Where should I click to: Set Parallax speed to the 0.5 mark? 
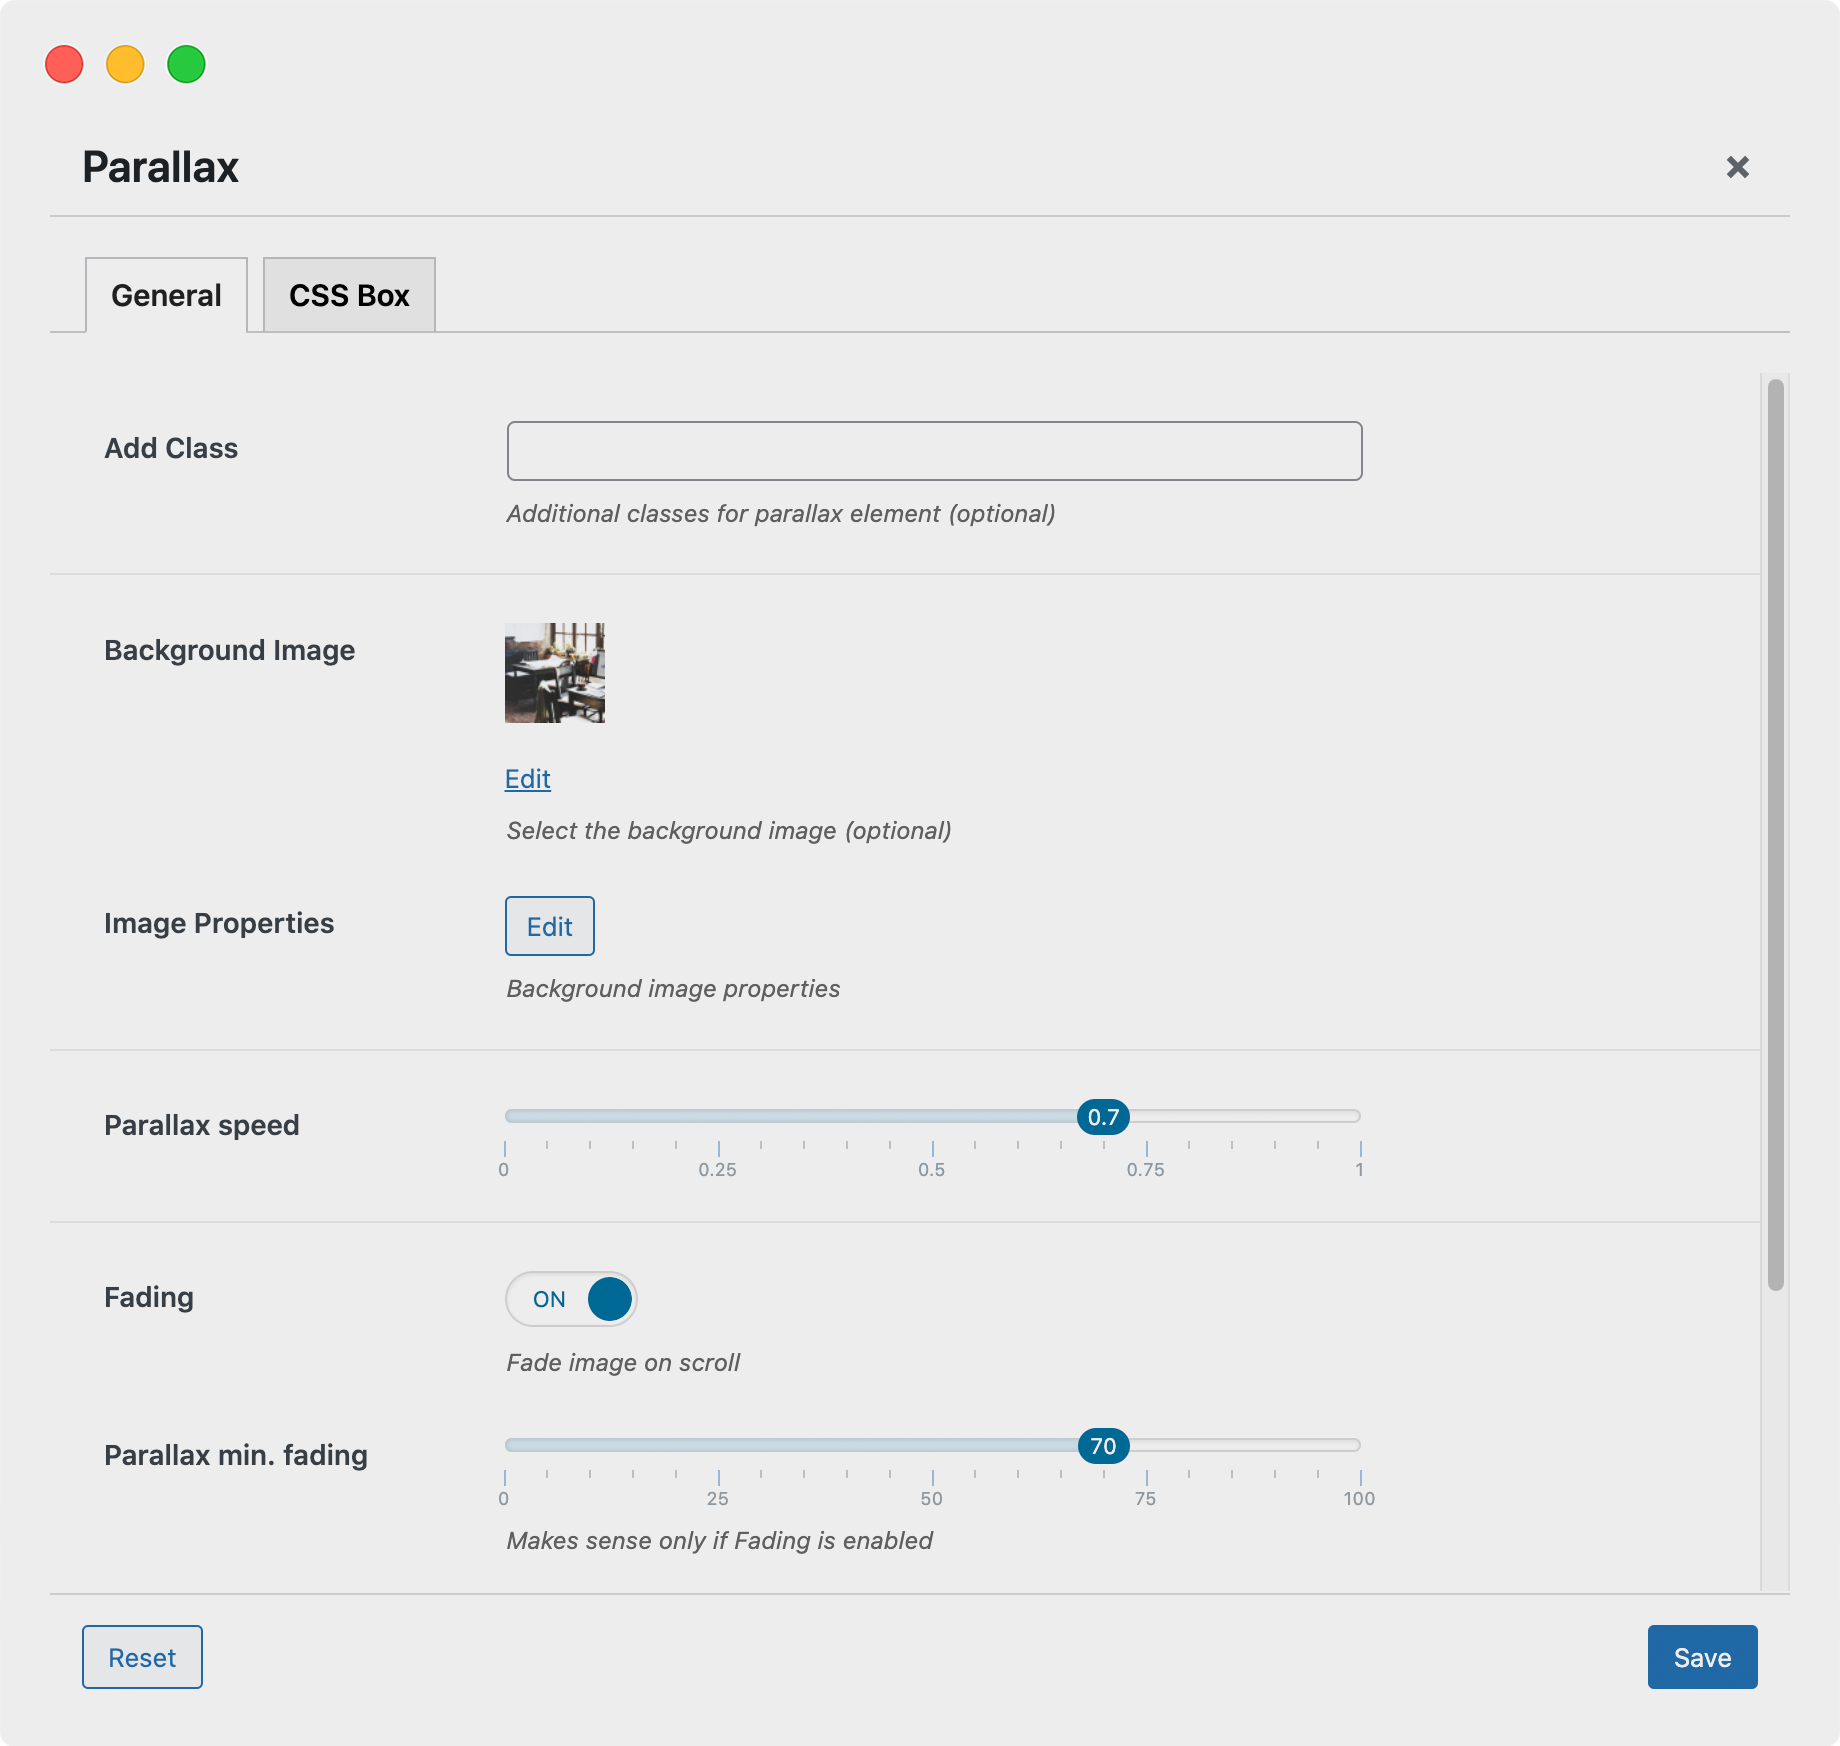point(933,1116)
